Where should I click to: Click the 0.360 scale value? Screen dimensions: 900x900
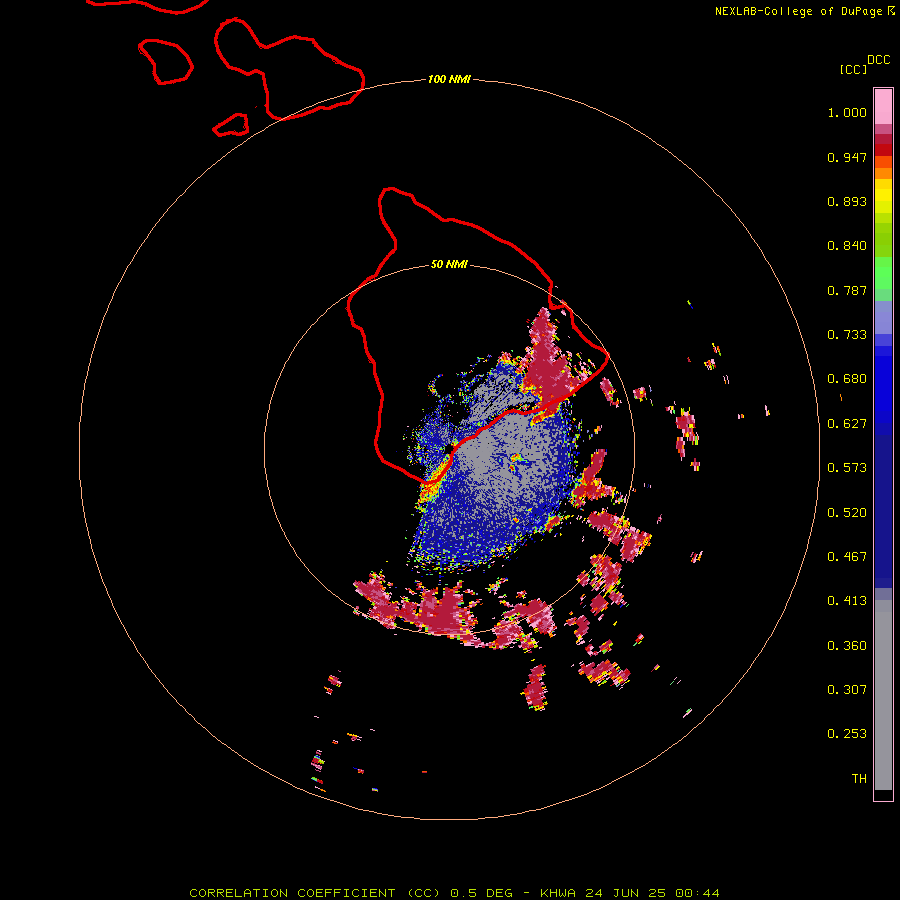[x=847, y=646]
